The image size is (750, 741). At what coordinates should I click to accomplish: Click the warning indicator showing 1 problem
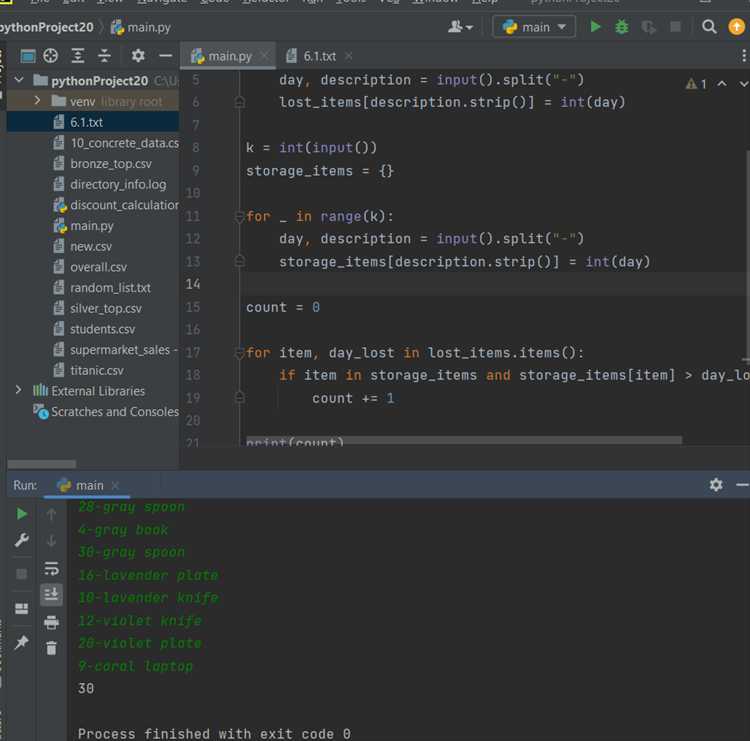click(x=696, y=84)
